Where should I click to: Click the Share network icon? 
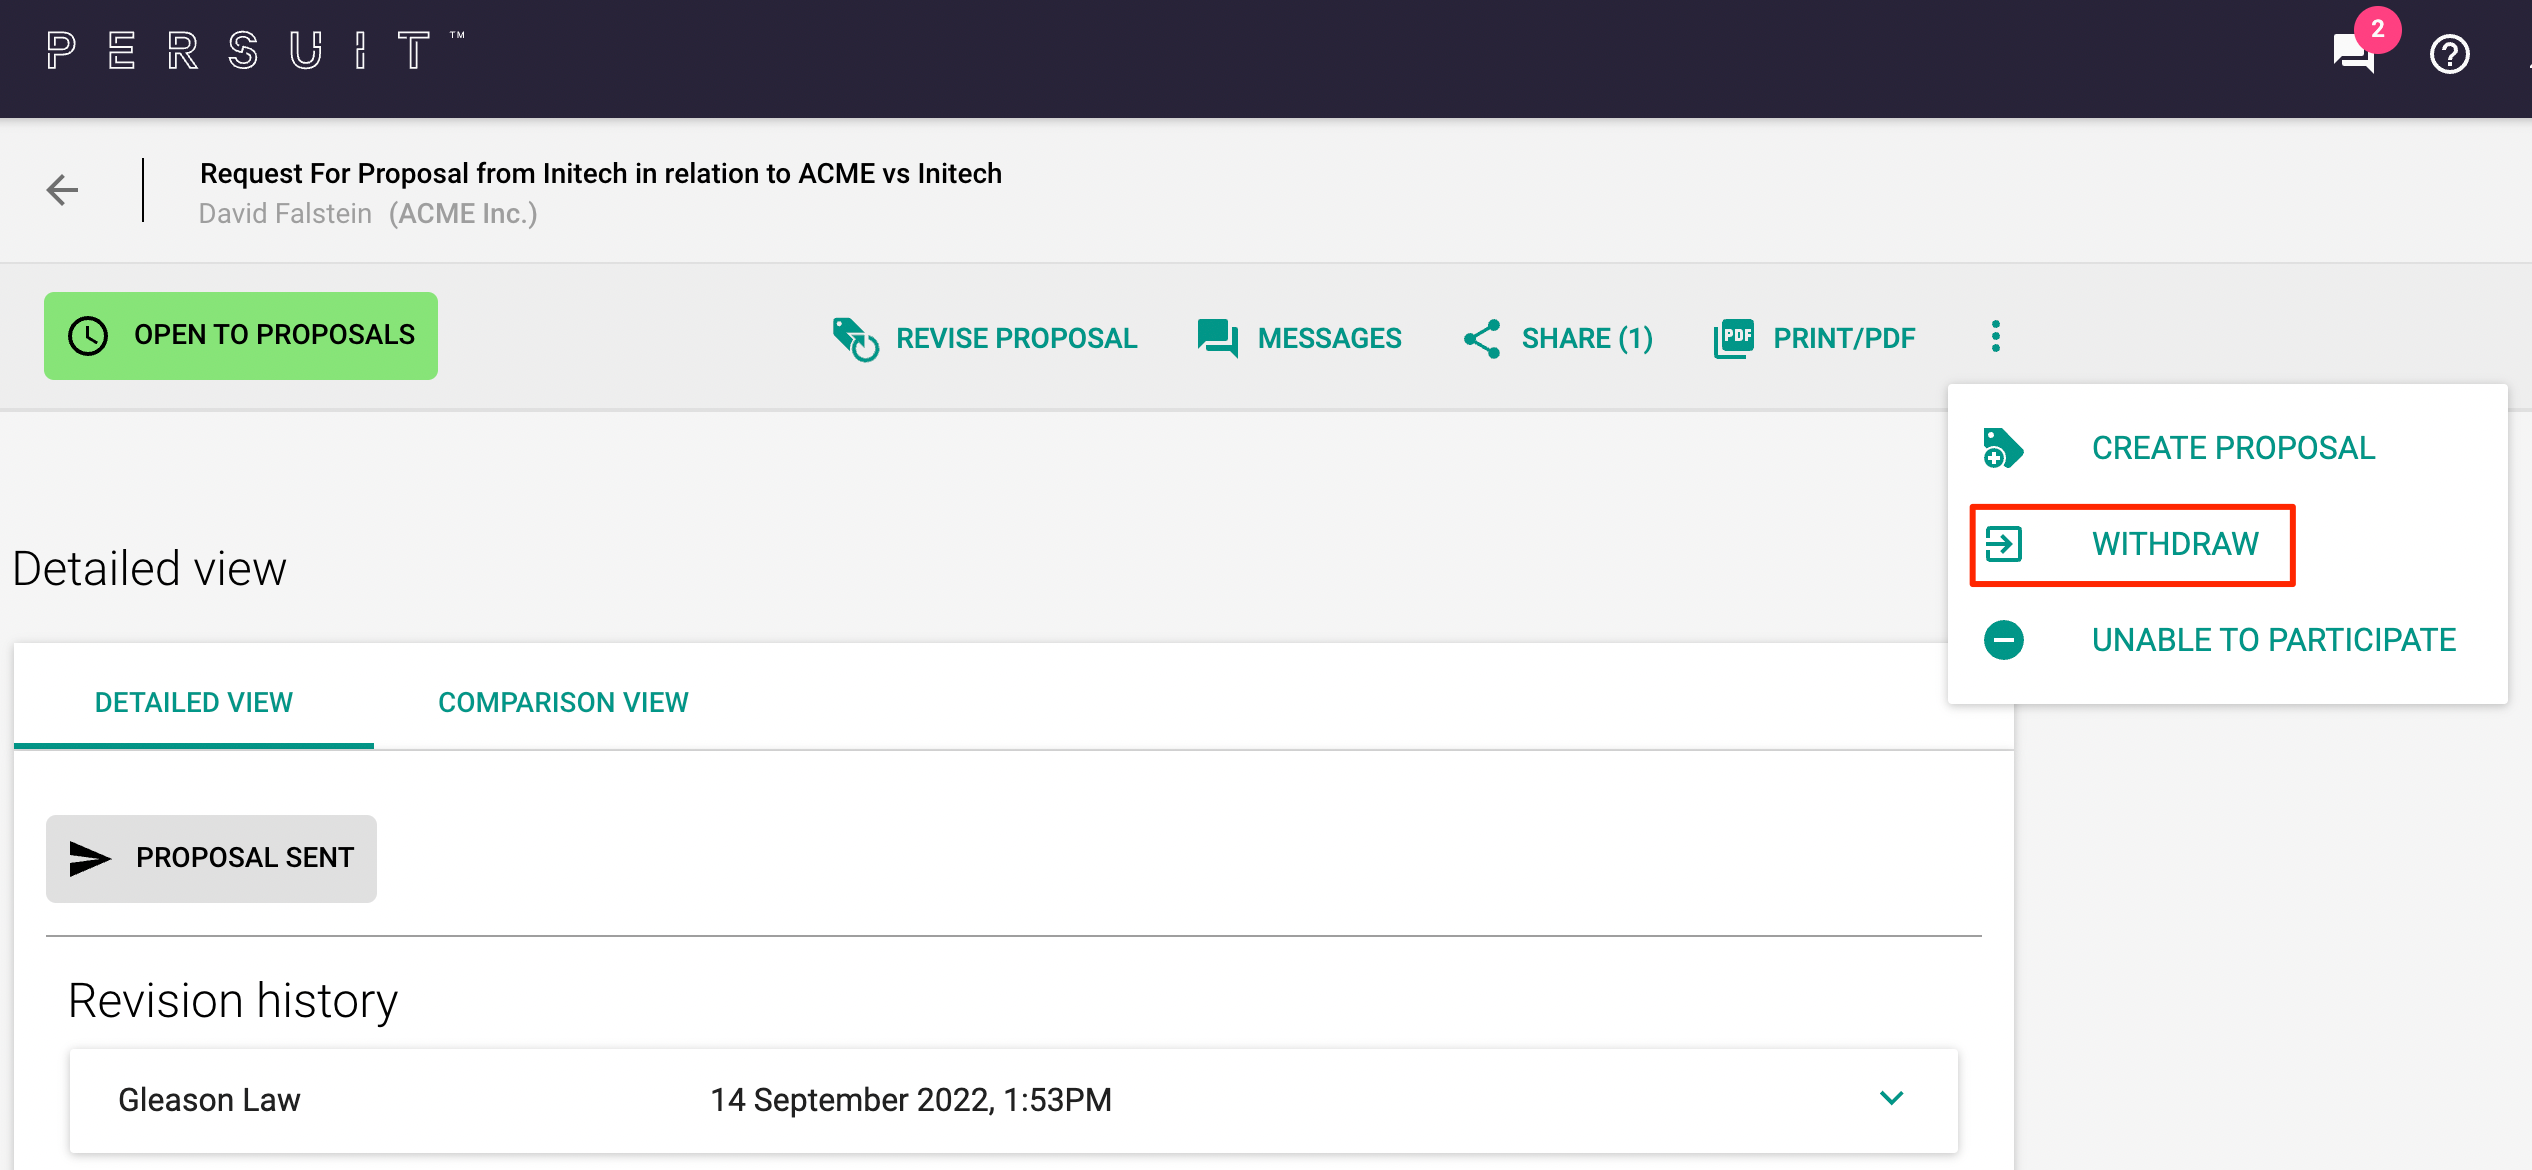point(1481,338)
